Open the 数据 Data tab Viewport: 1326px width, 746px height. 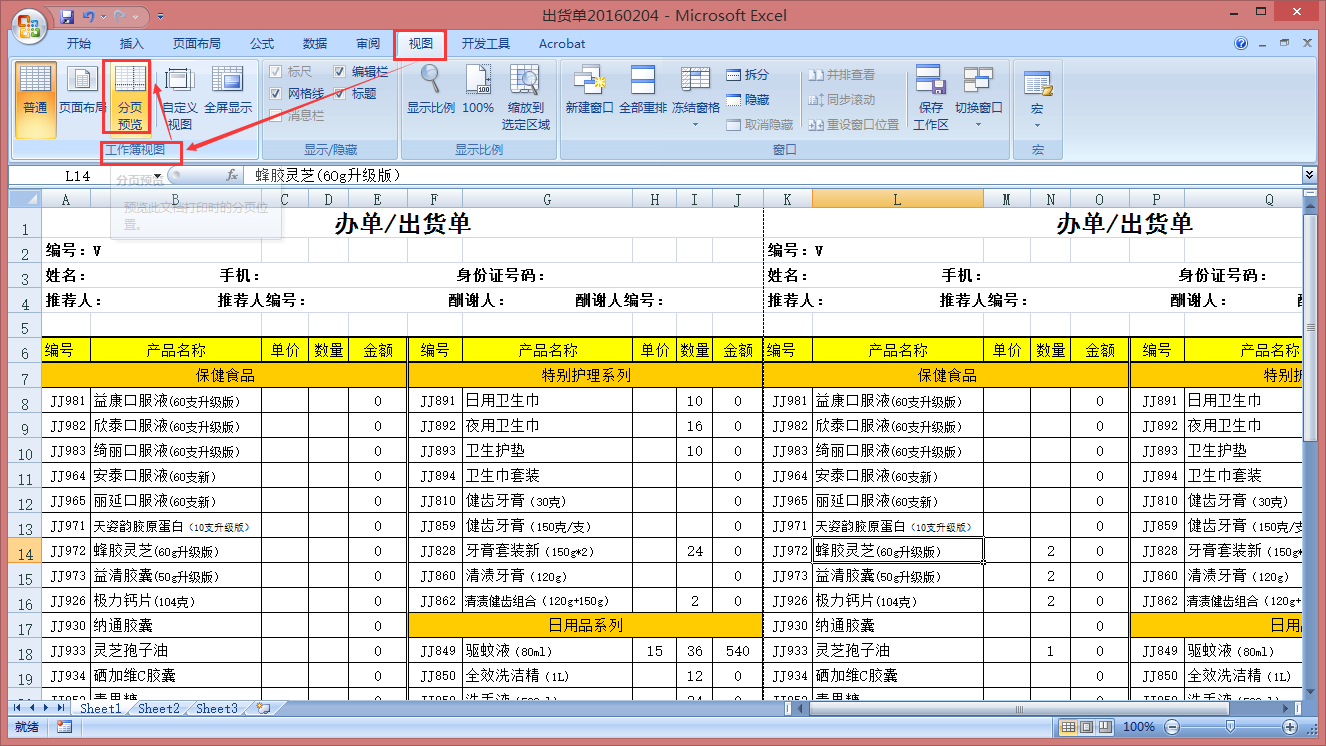pos(315,44)
